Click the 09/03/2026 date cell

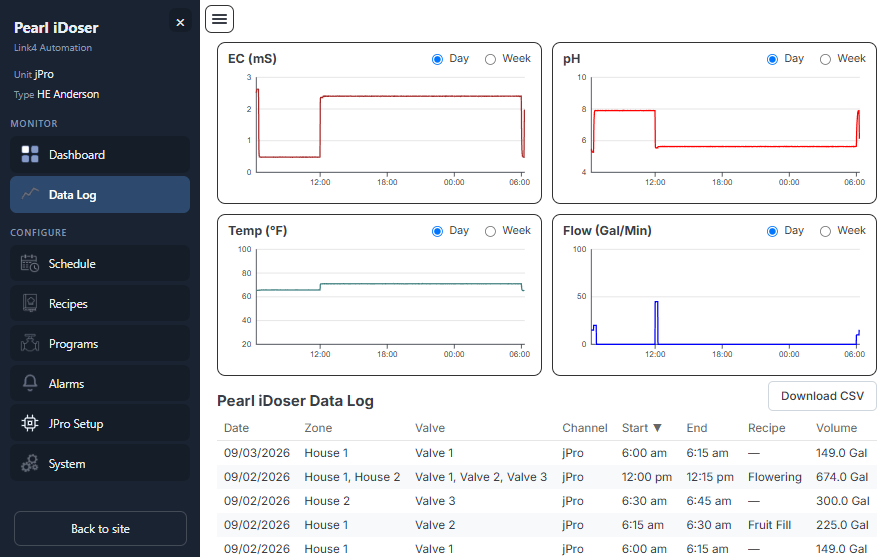tap(257, 453)
